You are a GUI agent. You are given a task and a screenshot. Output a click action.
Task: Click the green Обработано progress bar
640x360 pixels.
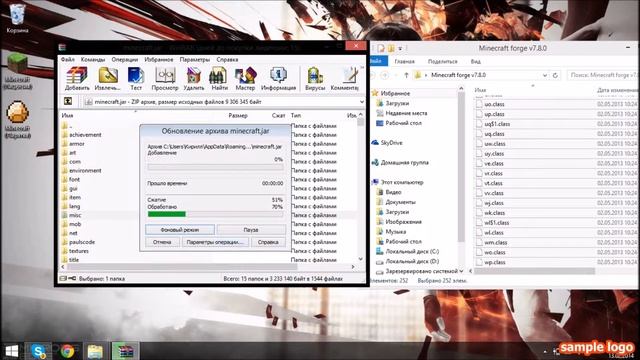click(215, 214)
